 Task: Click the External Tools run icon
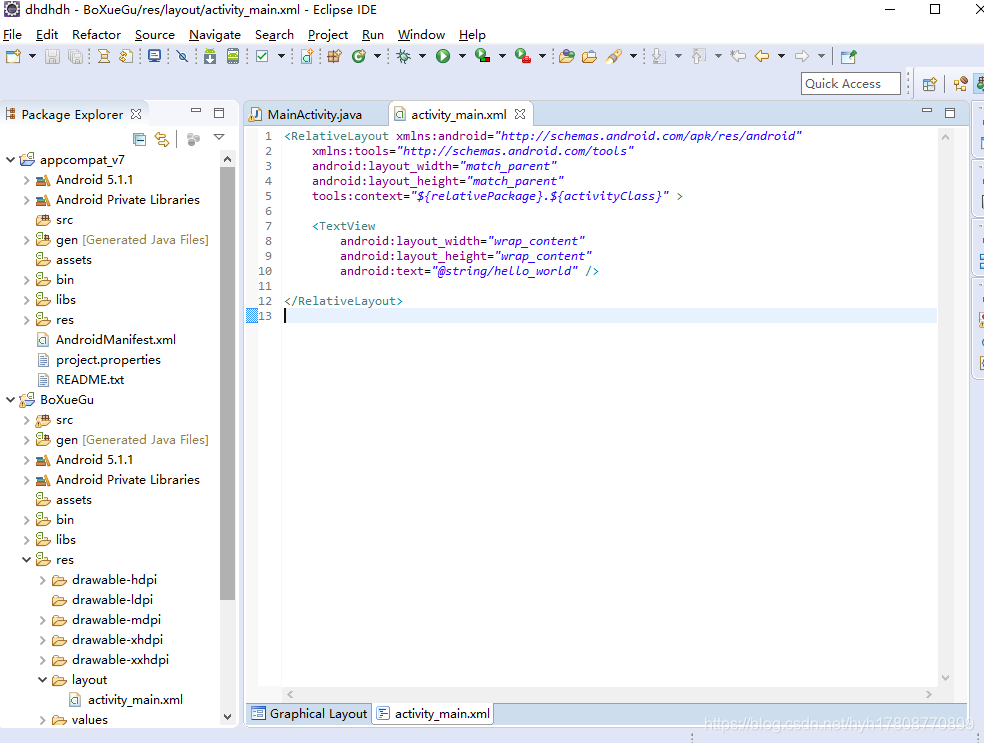pyautogui.click(x=523, y=56)
